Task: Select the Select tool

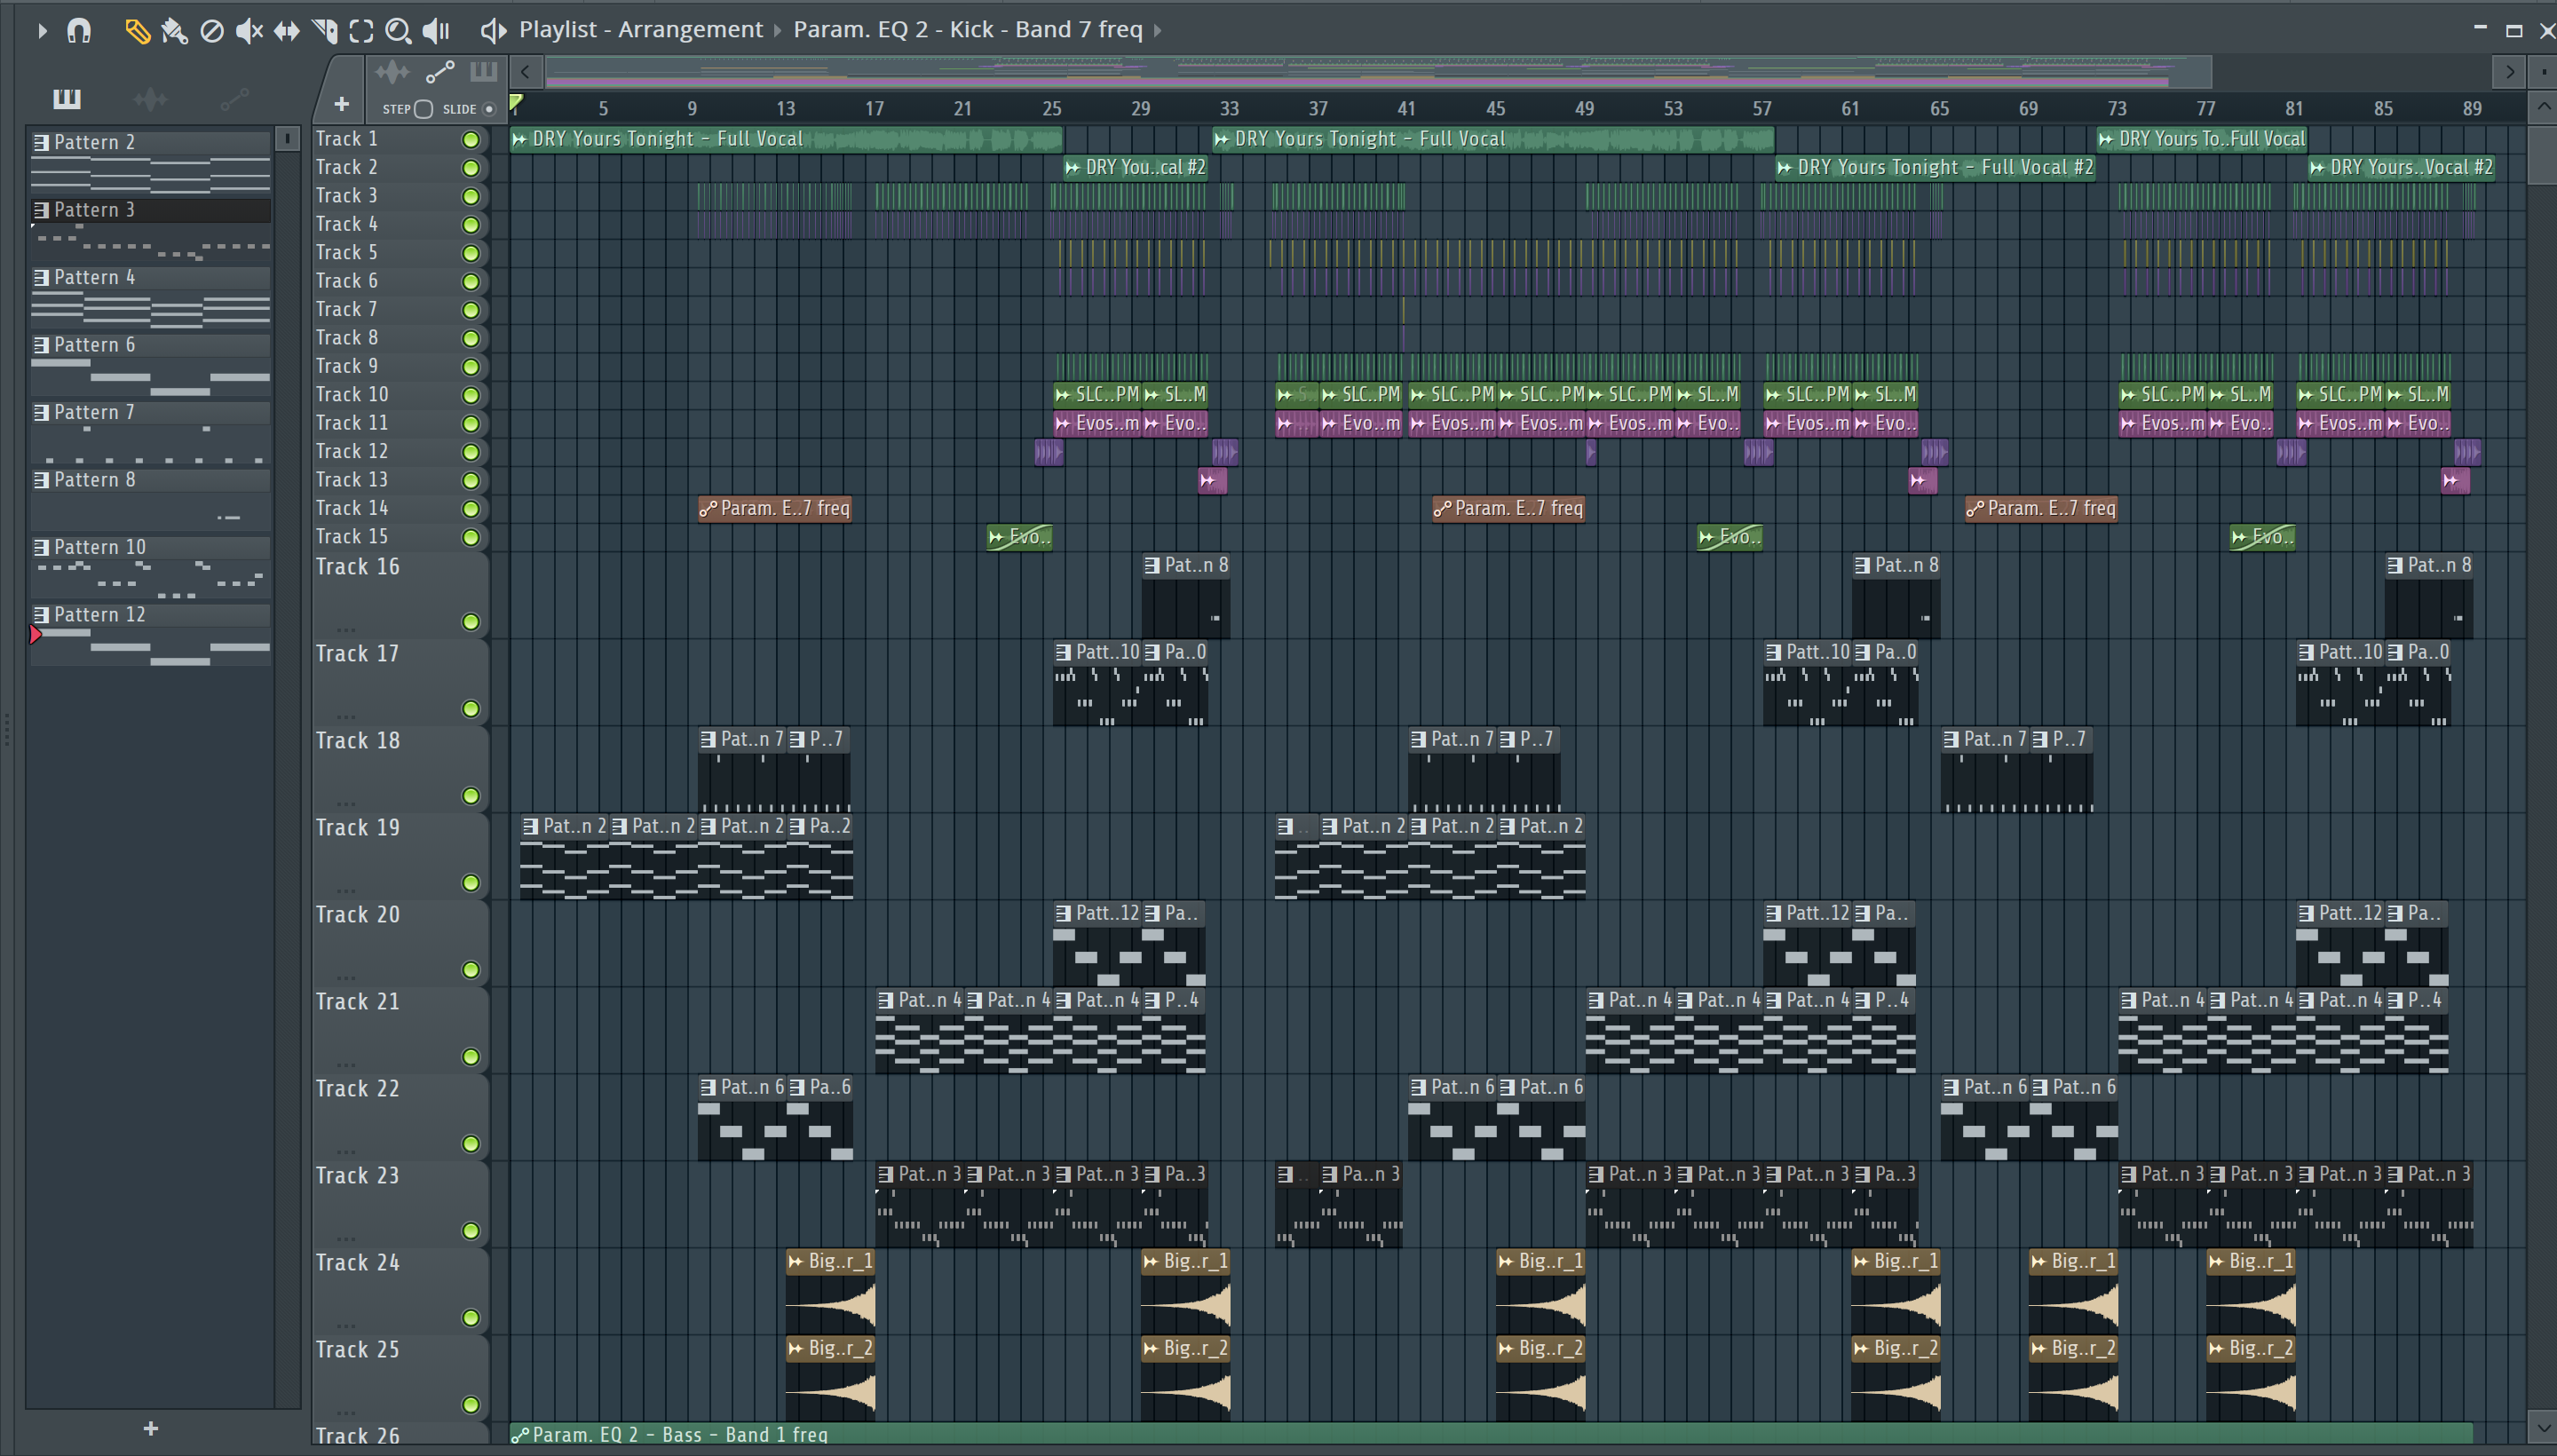Action: pos(361,31)
